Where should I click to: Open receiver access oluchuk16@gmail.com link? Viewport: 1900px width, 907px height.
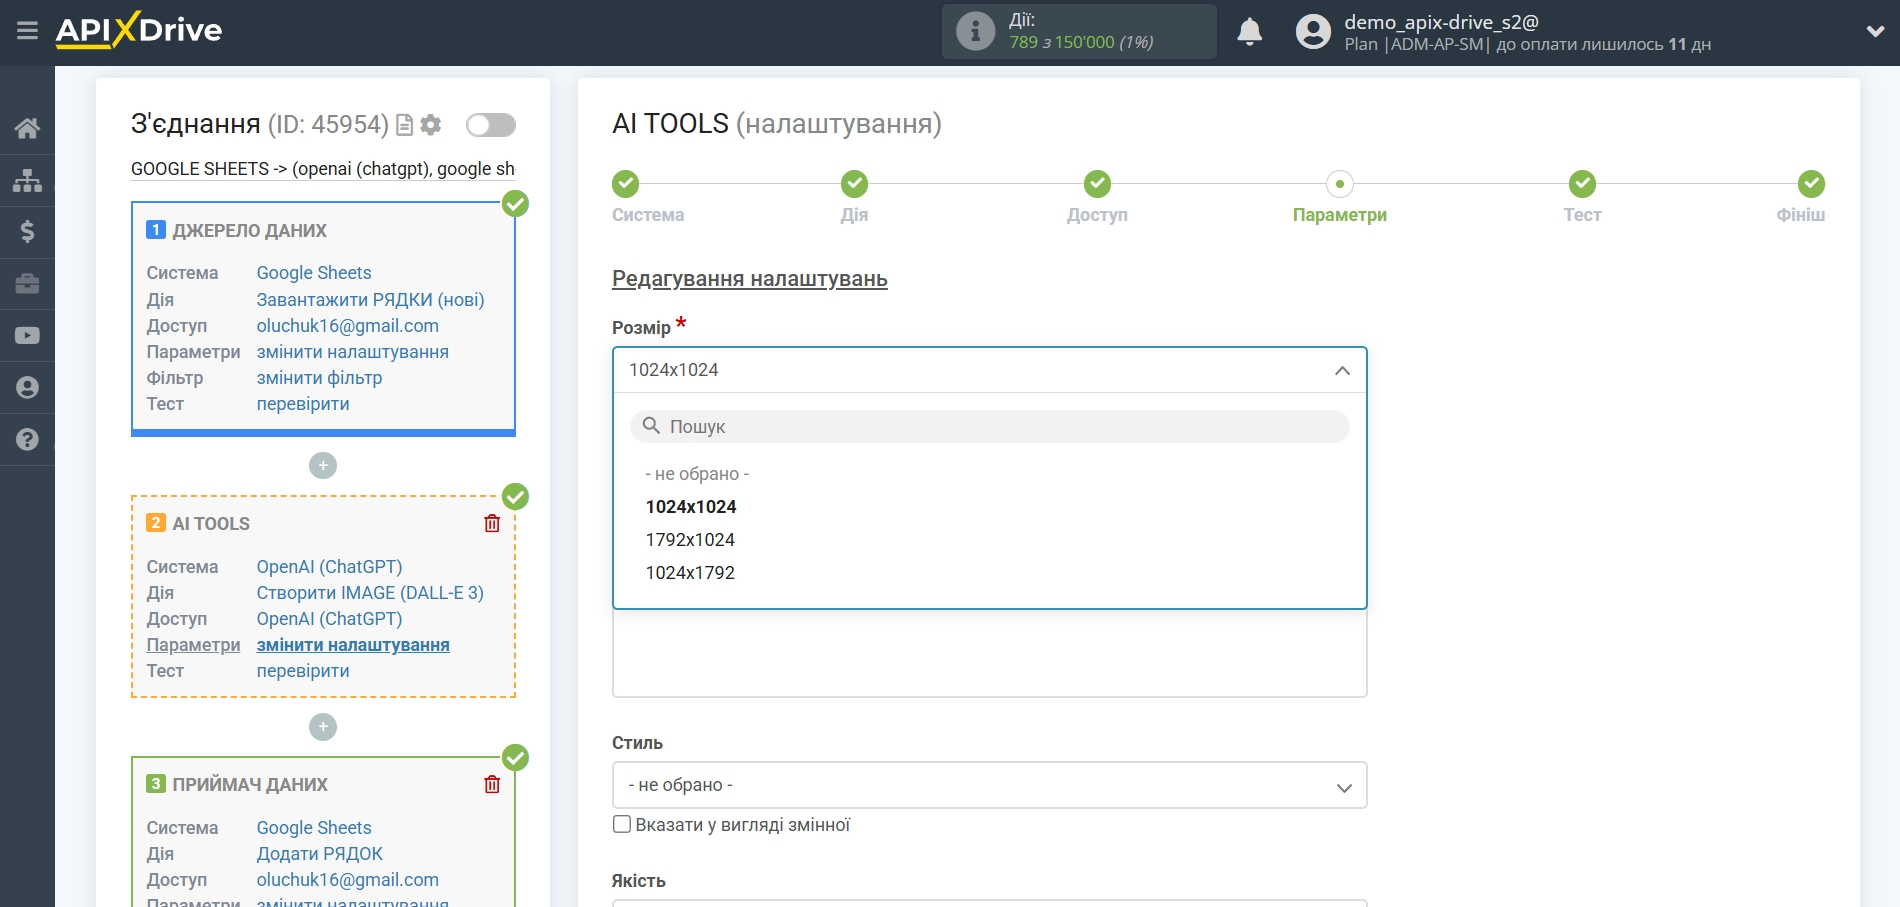[347, 880]
